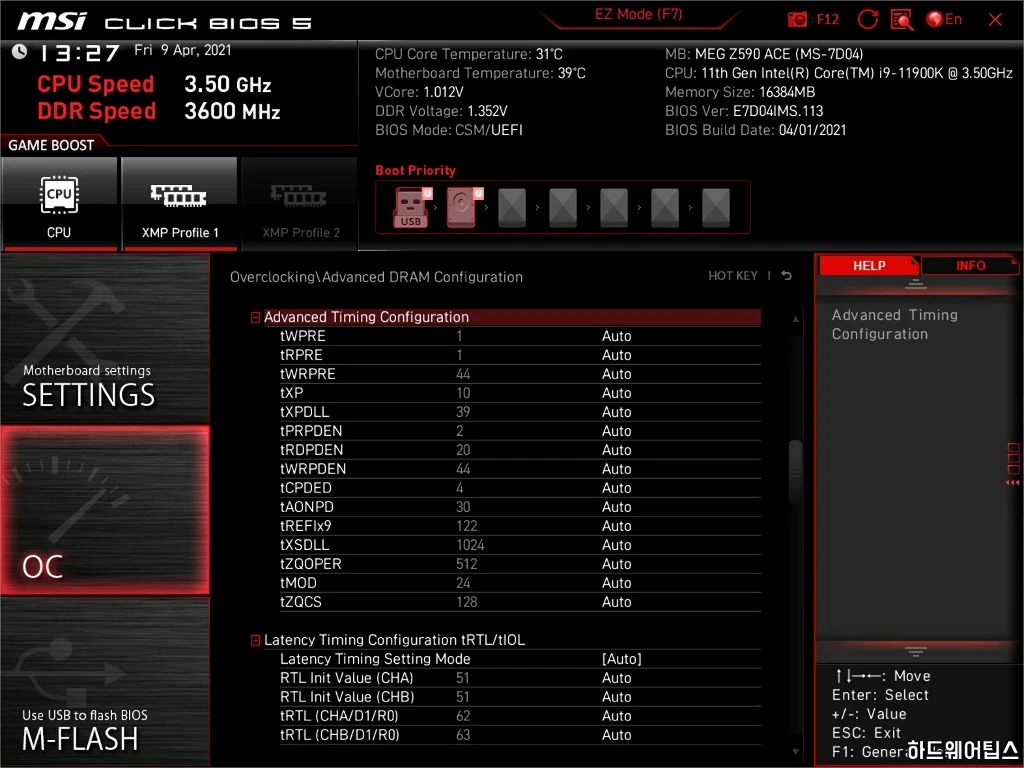Click the scrollbar down arrow
Image resolution: width=1024 pixels, height=768 pixels.
(795, 752)
